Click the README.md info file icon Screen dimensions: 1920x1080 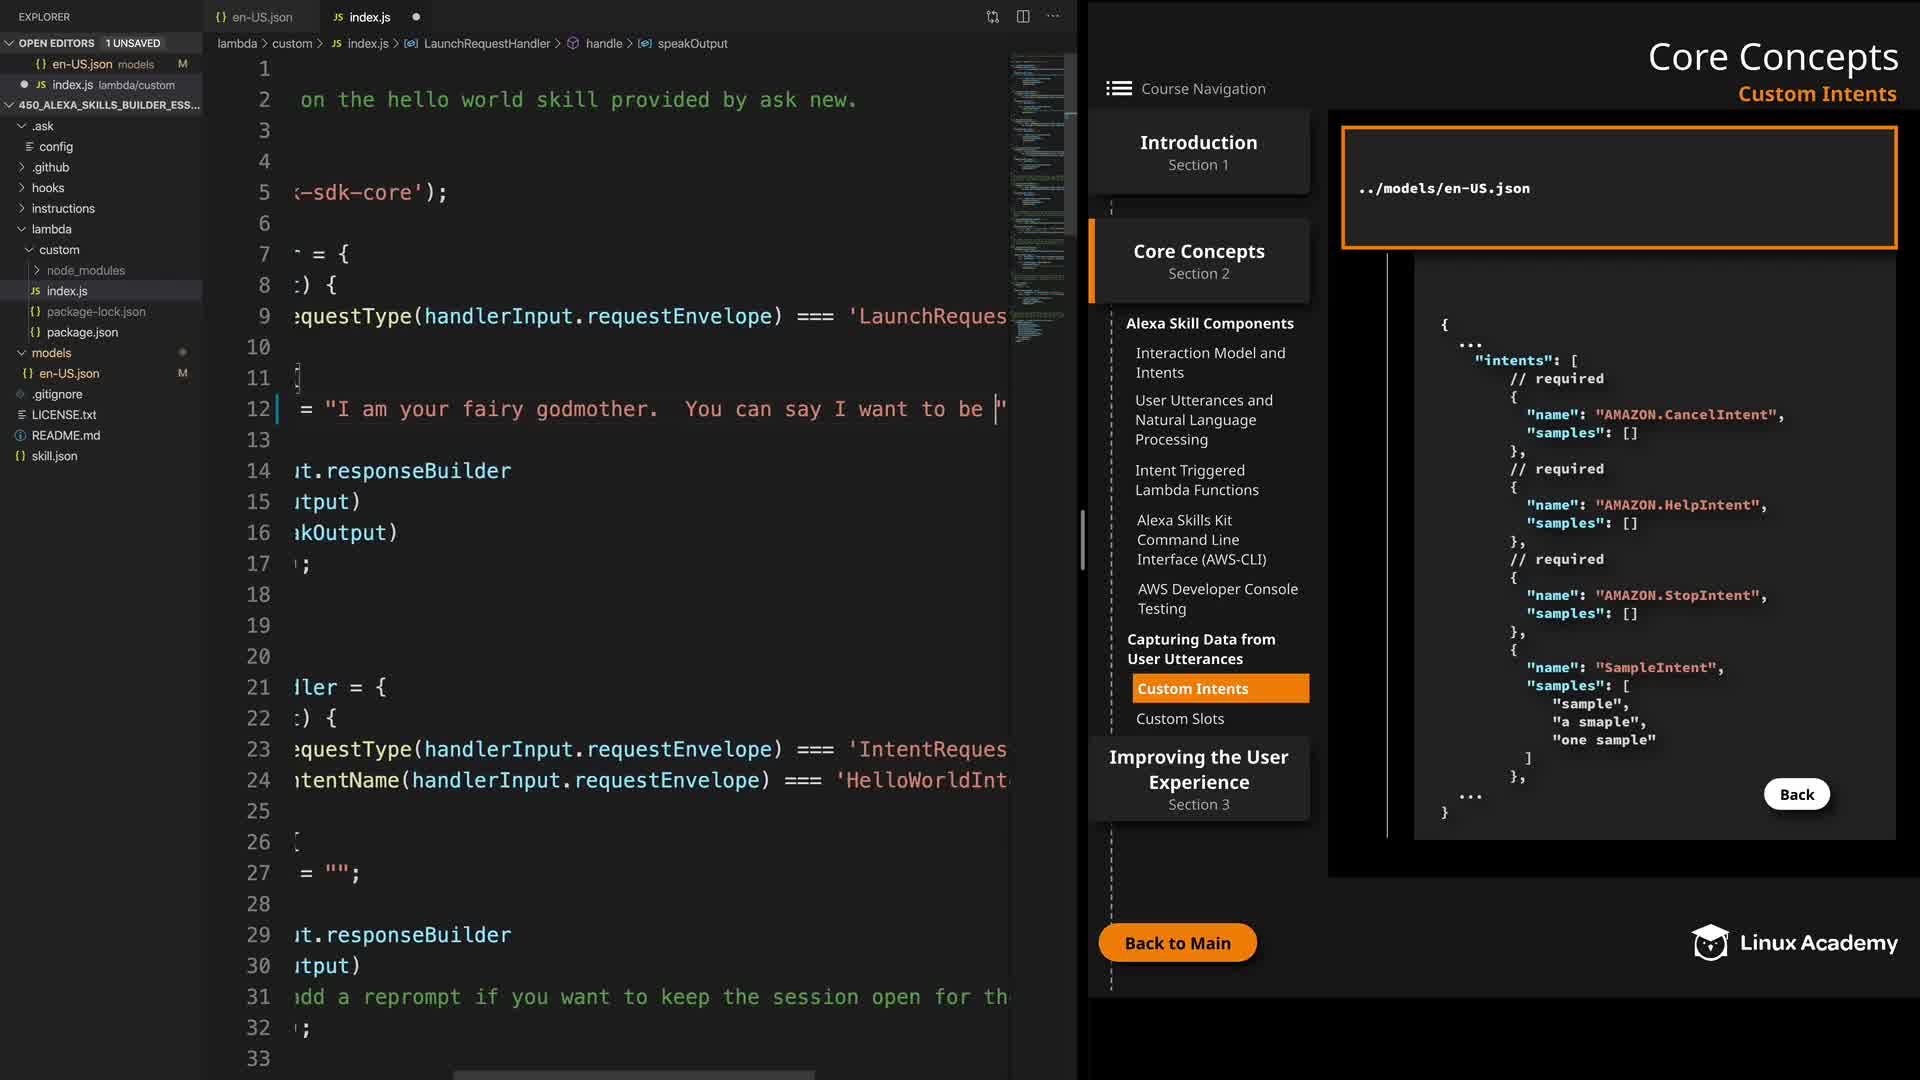pyautogui.click(x=20, y=436)
